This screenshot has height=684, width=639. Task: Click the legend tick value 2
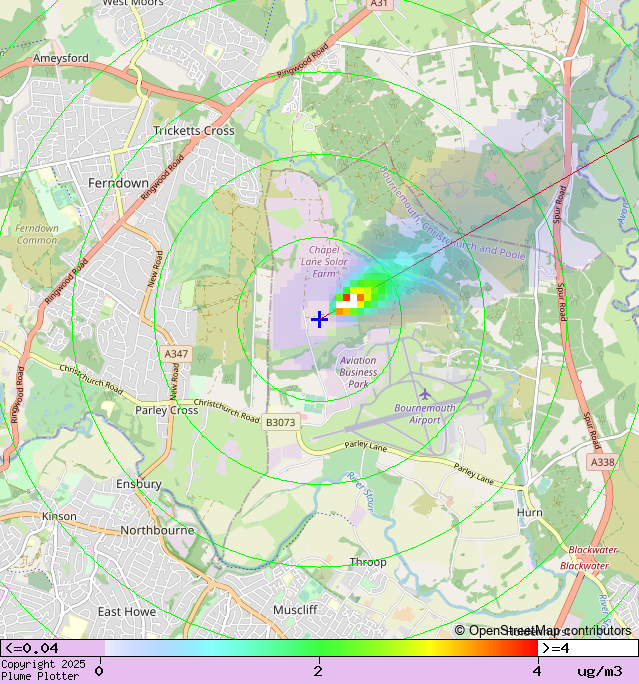point(318,671)
